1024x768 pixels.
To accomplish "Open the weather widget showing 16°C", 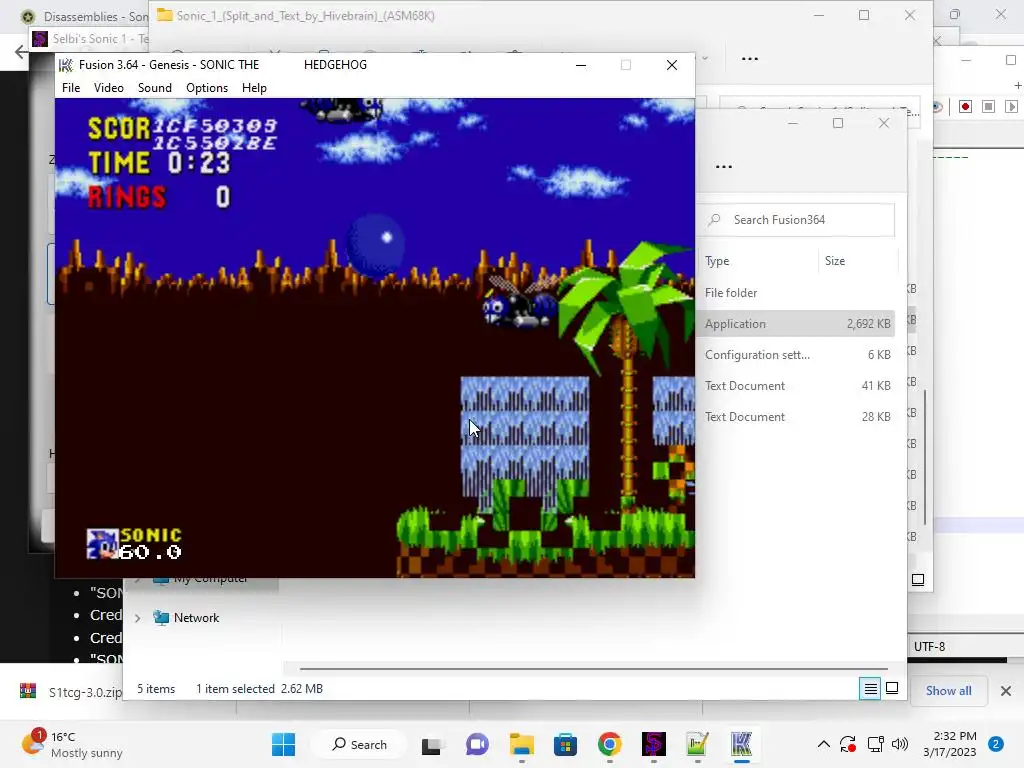I will click(x=72, y=744).
